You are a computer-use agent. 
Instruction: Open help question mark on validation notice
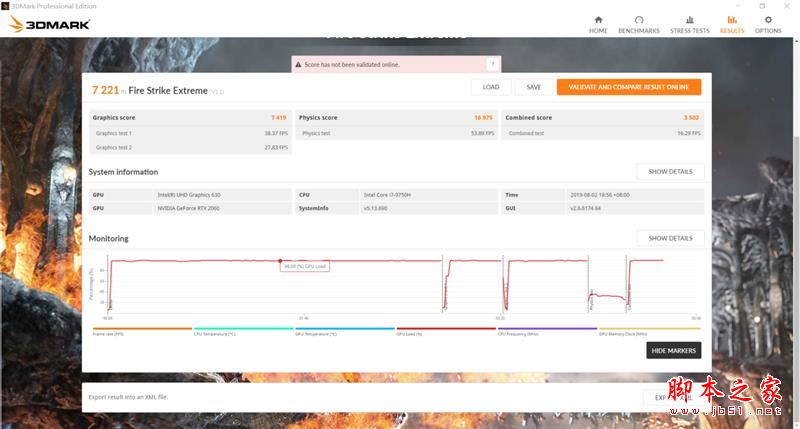pyautogui.click(x=492, y=64)
